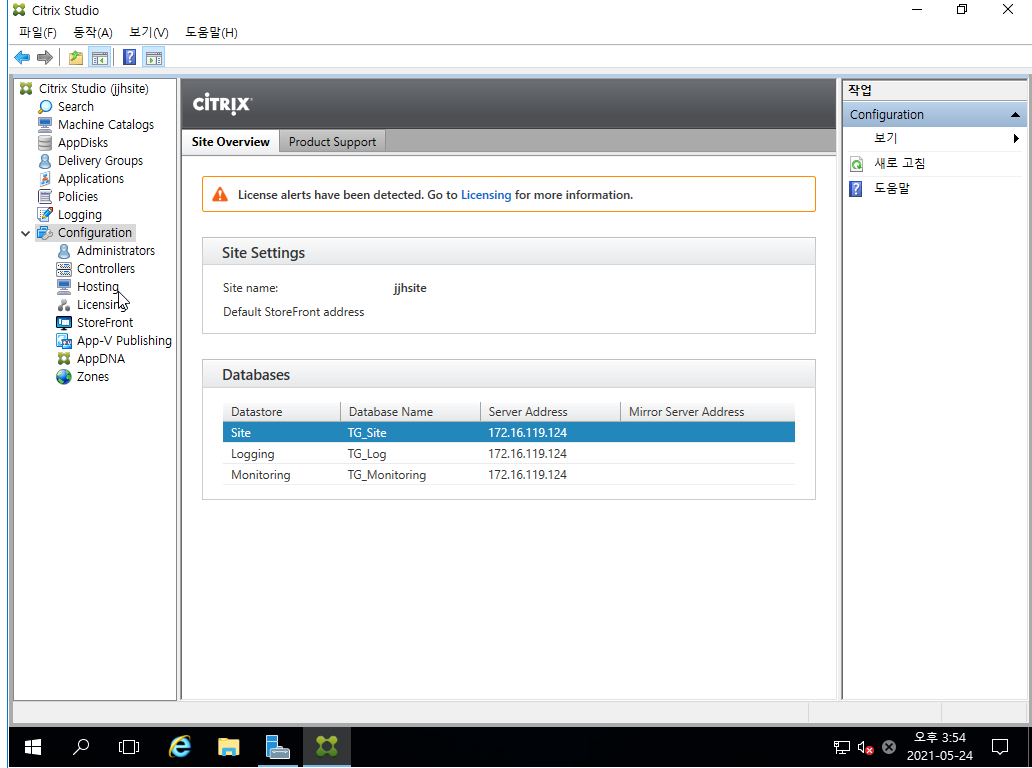Click the Mirror Server Address column header

coord(708,412)
